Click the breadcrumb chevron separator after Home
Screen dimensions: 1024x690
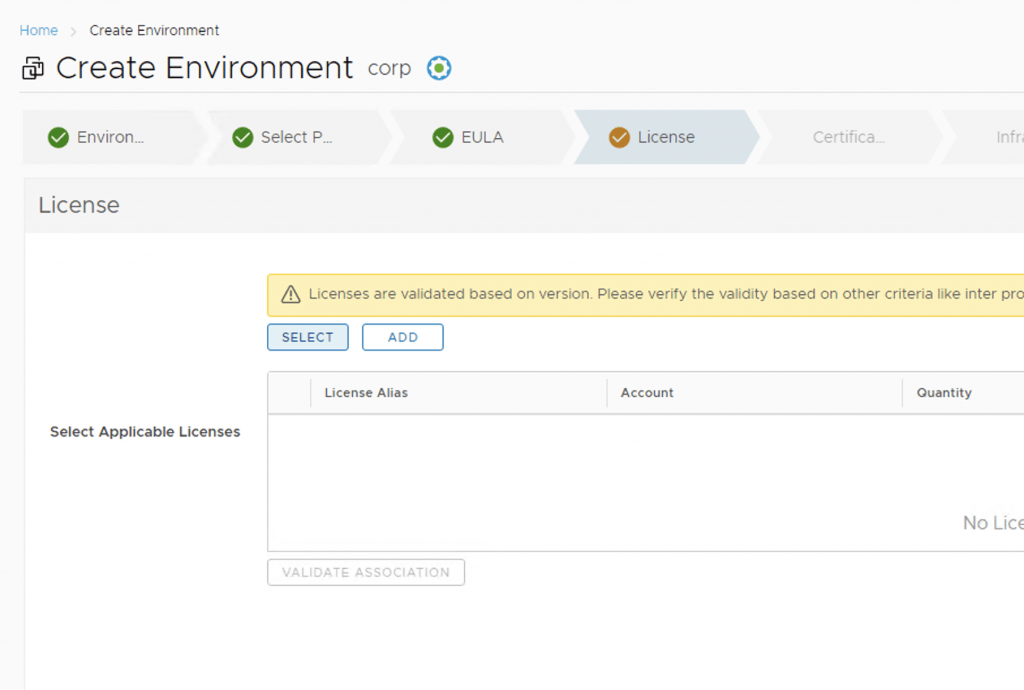tap(73, 31)
